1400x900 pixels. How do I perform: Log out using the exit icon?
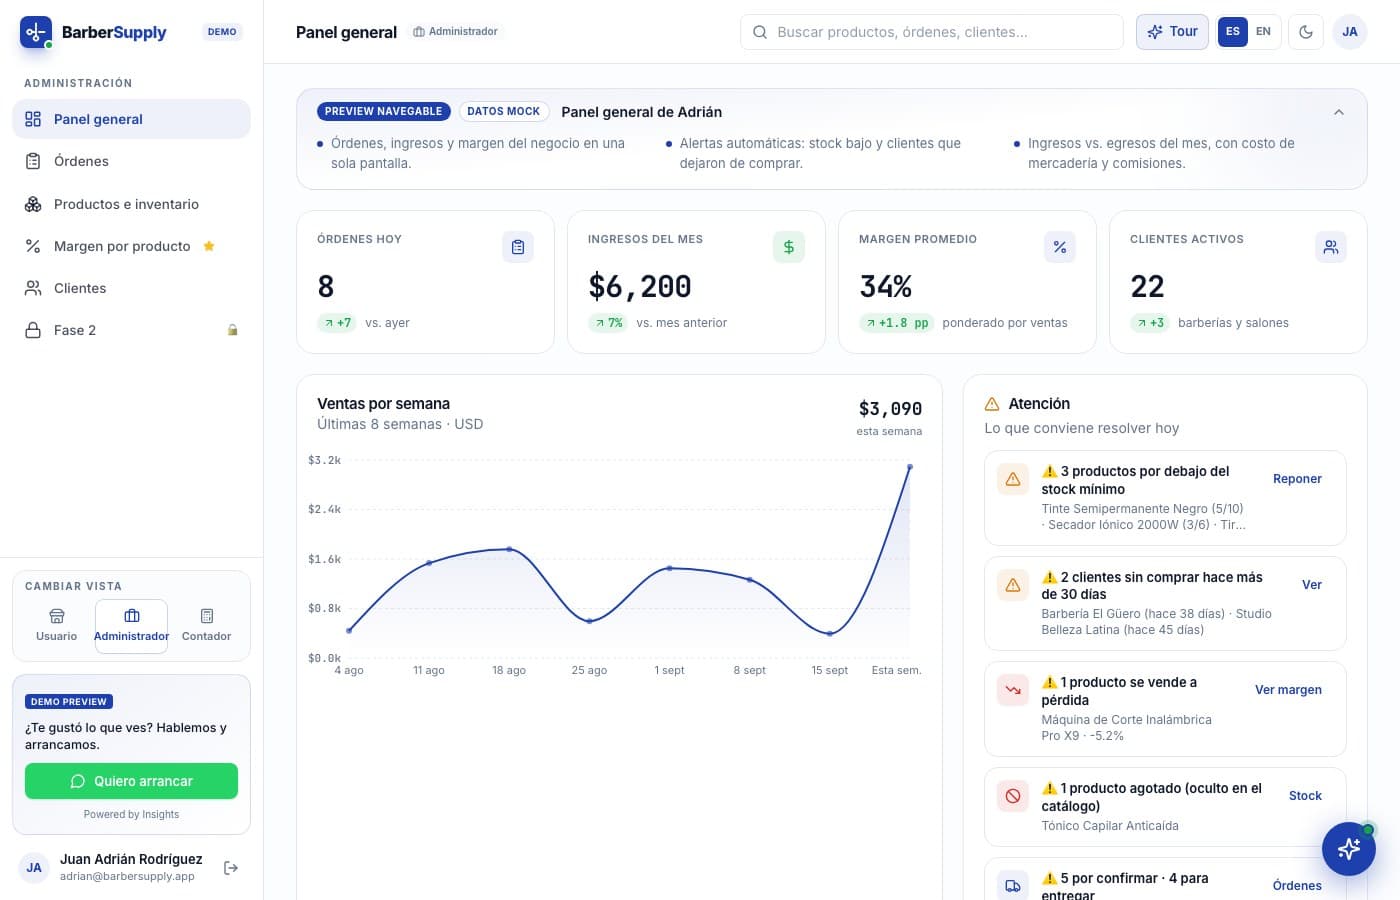[x=231, y=868]
